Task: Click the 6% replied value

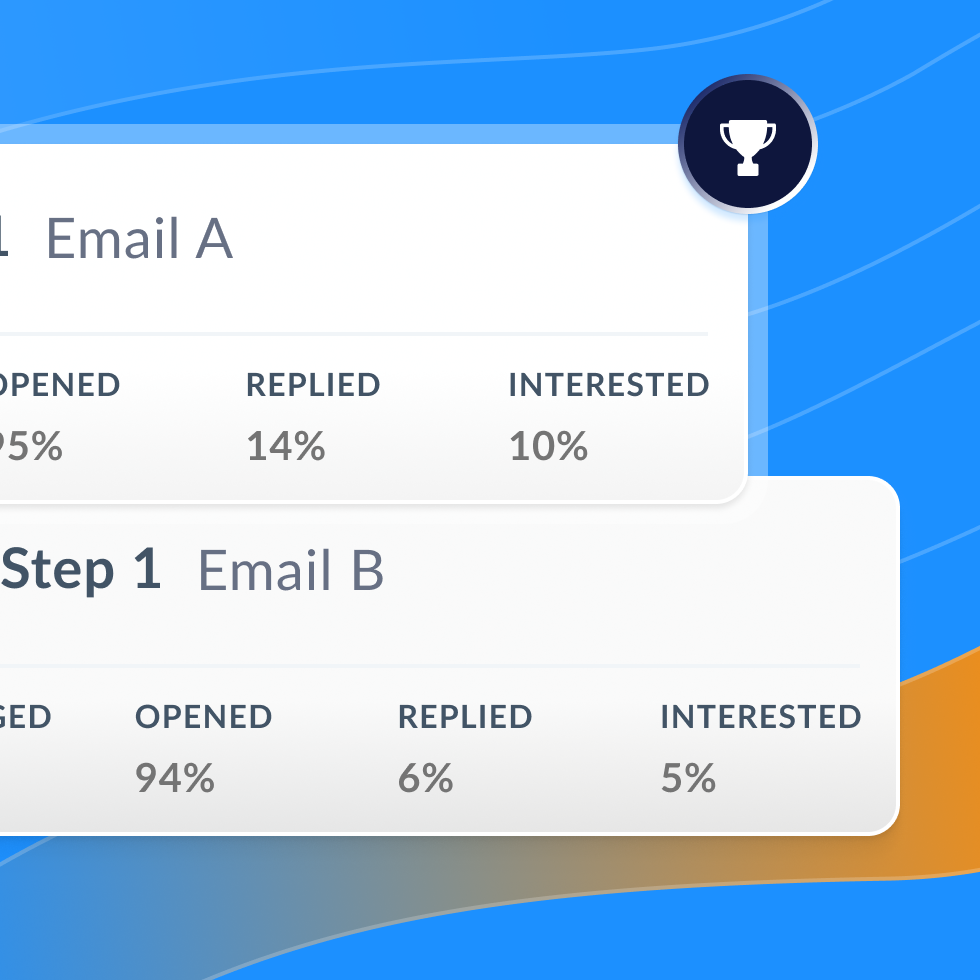Action: click(x=426, y=778)
